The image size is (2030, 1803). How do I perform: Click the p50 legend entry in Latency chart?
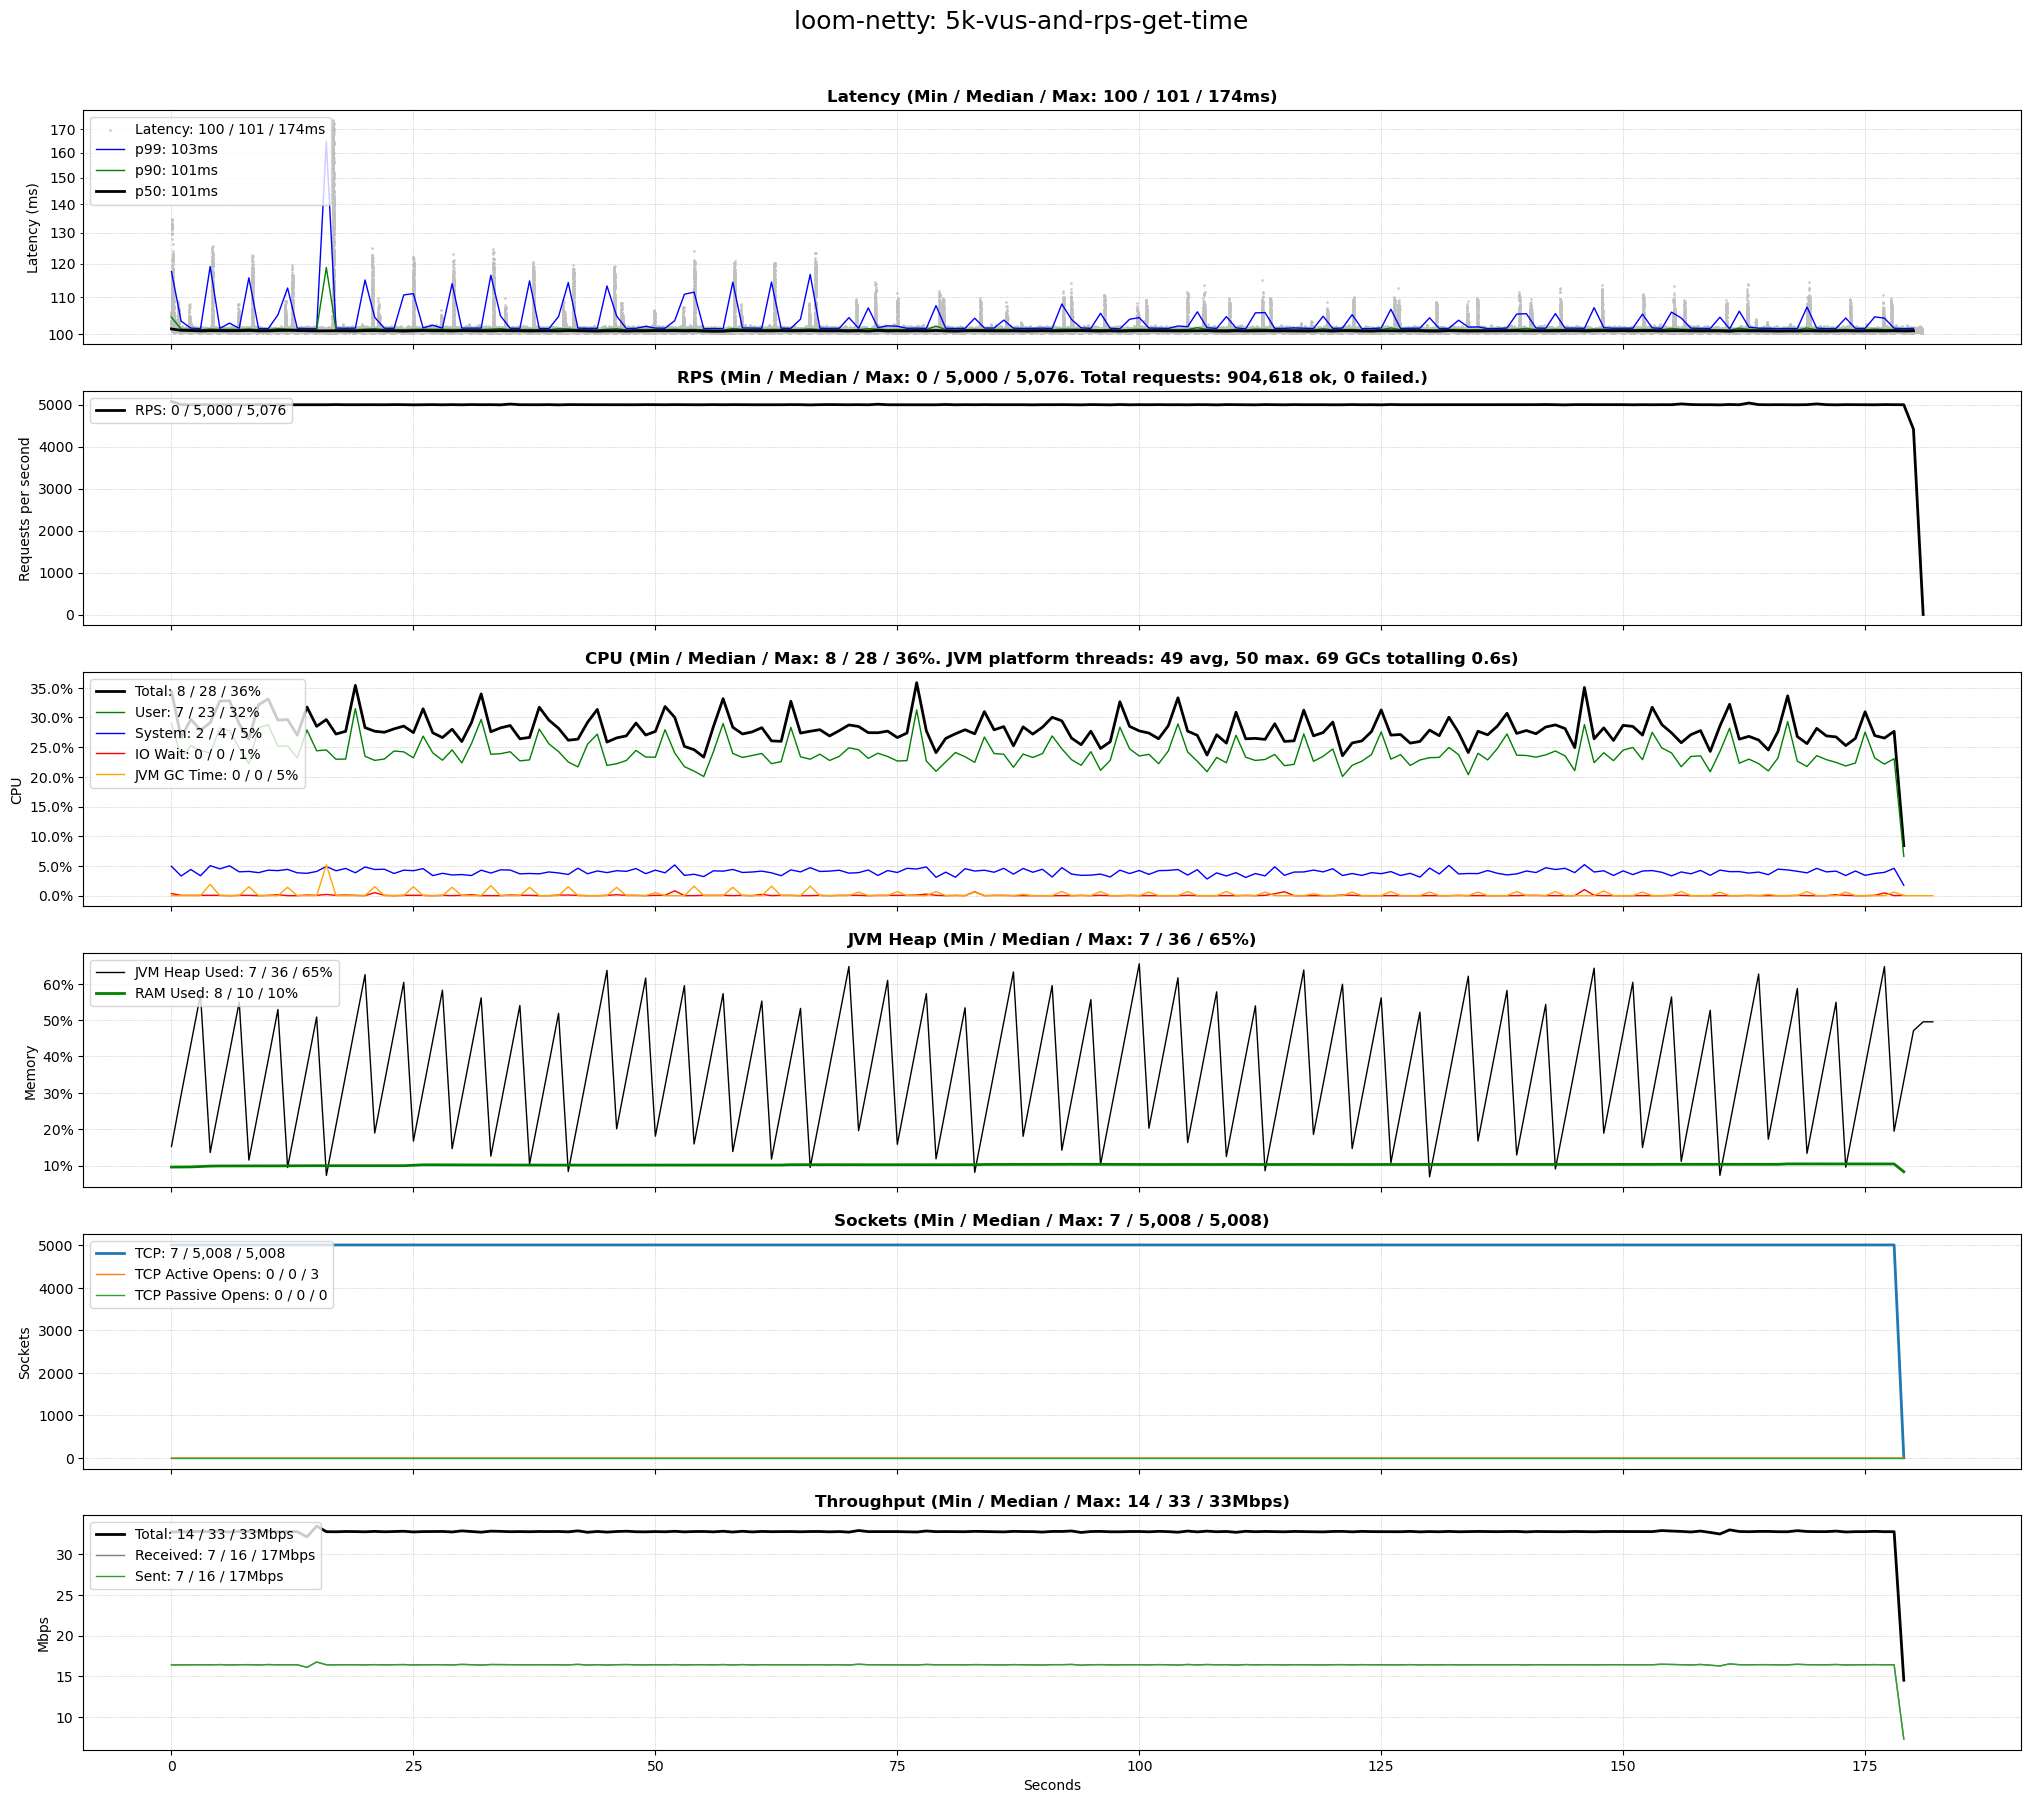point(176,192)
